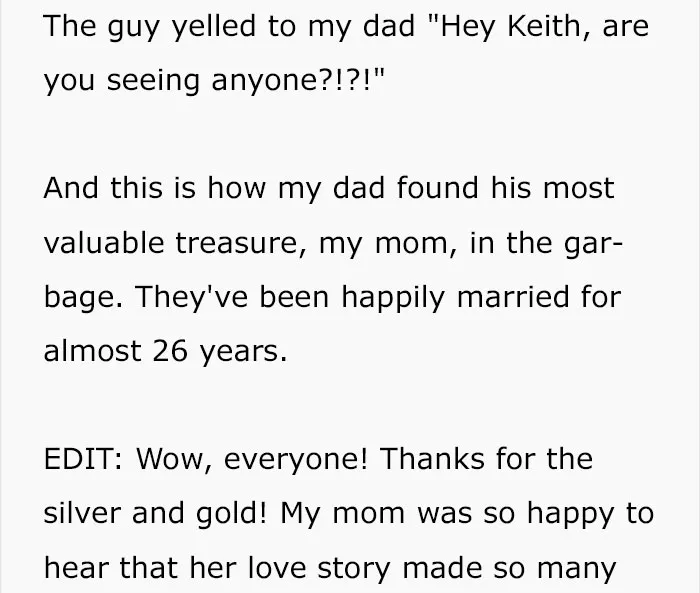This screenshot has height=593, width=700.
Task: Click the word "And" starting the second paragraph
Action: pyautogui.click(x=71, y=188)
